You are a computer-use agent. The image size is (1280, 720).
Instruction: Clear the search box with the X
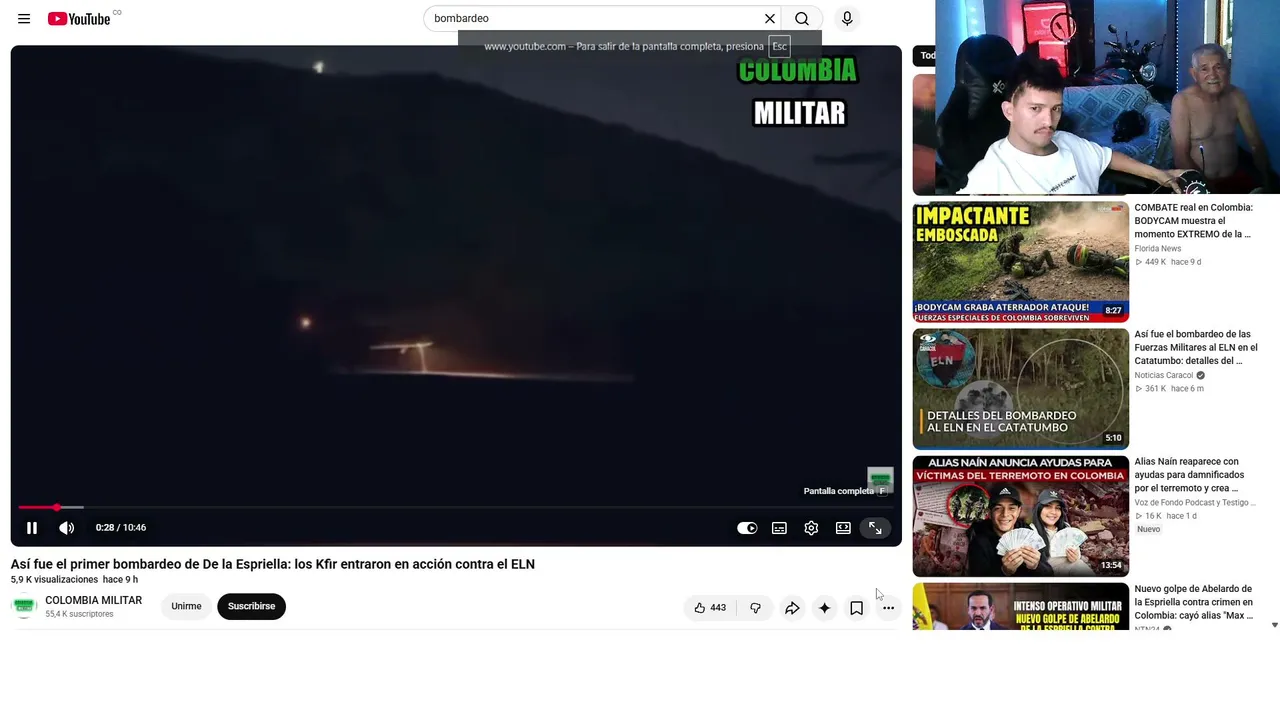(x=770, y=19)
